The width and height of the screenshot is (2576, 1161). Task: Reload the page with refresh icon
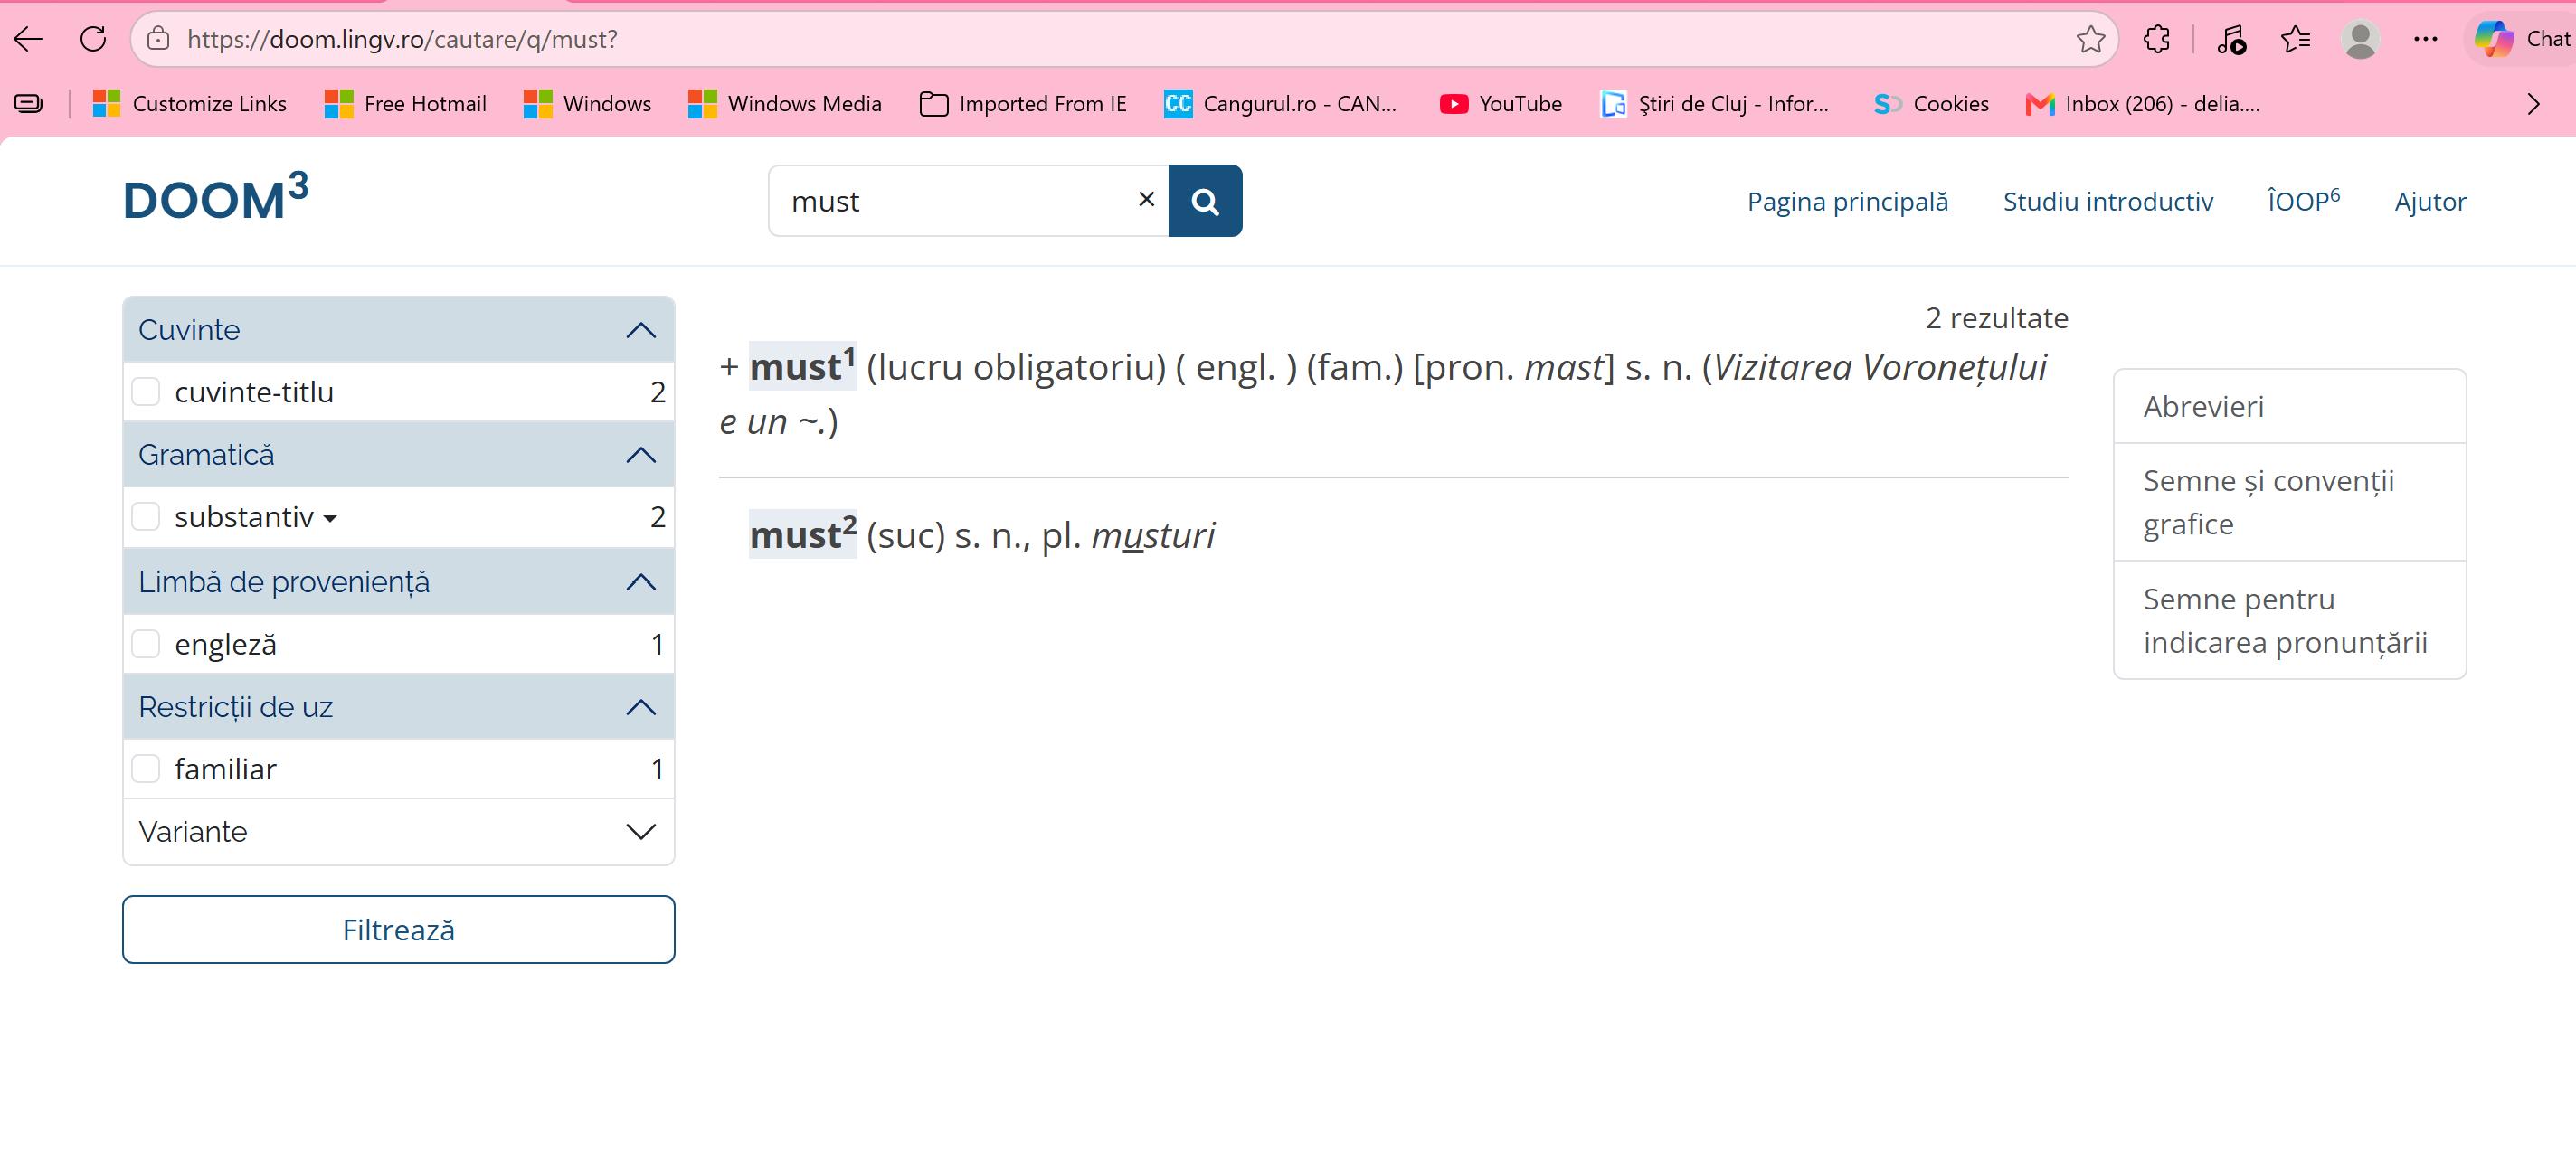click(x=93, y=39)
